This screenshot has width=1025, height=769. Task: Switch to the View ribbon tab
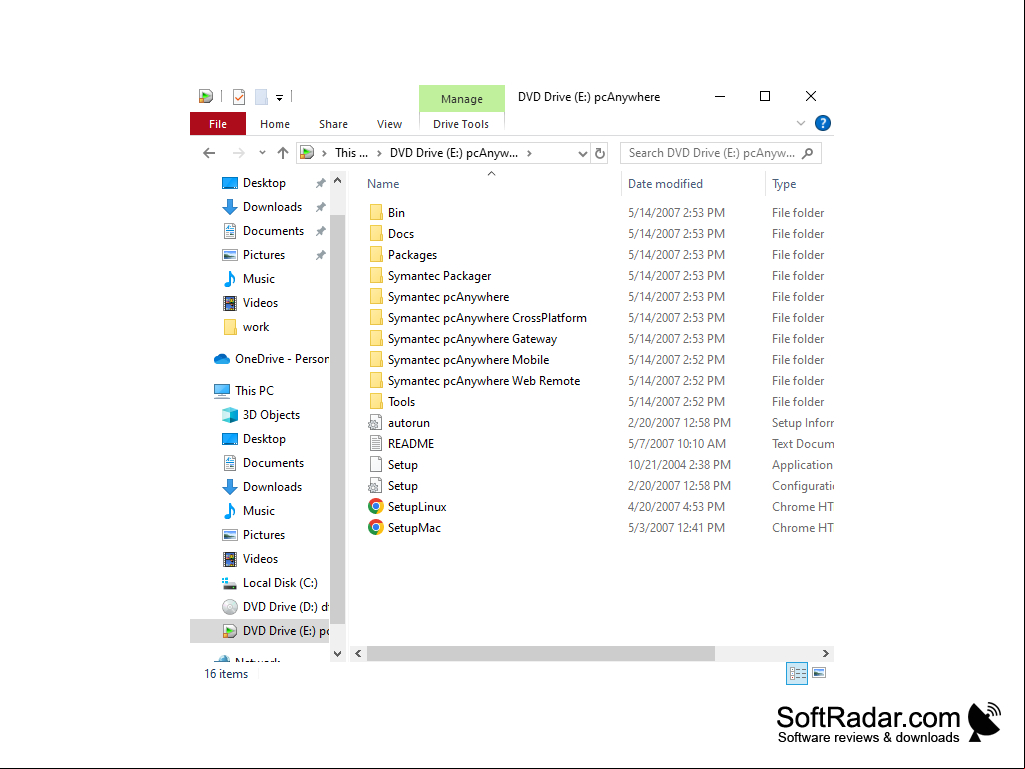coord(389,124)
